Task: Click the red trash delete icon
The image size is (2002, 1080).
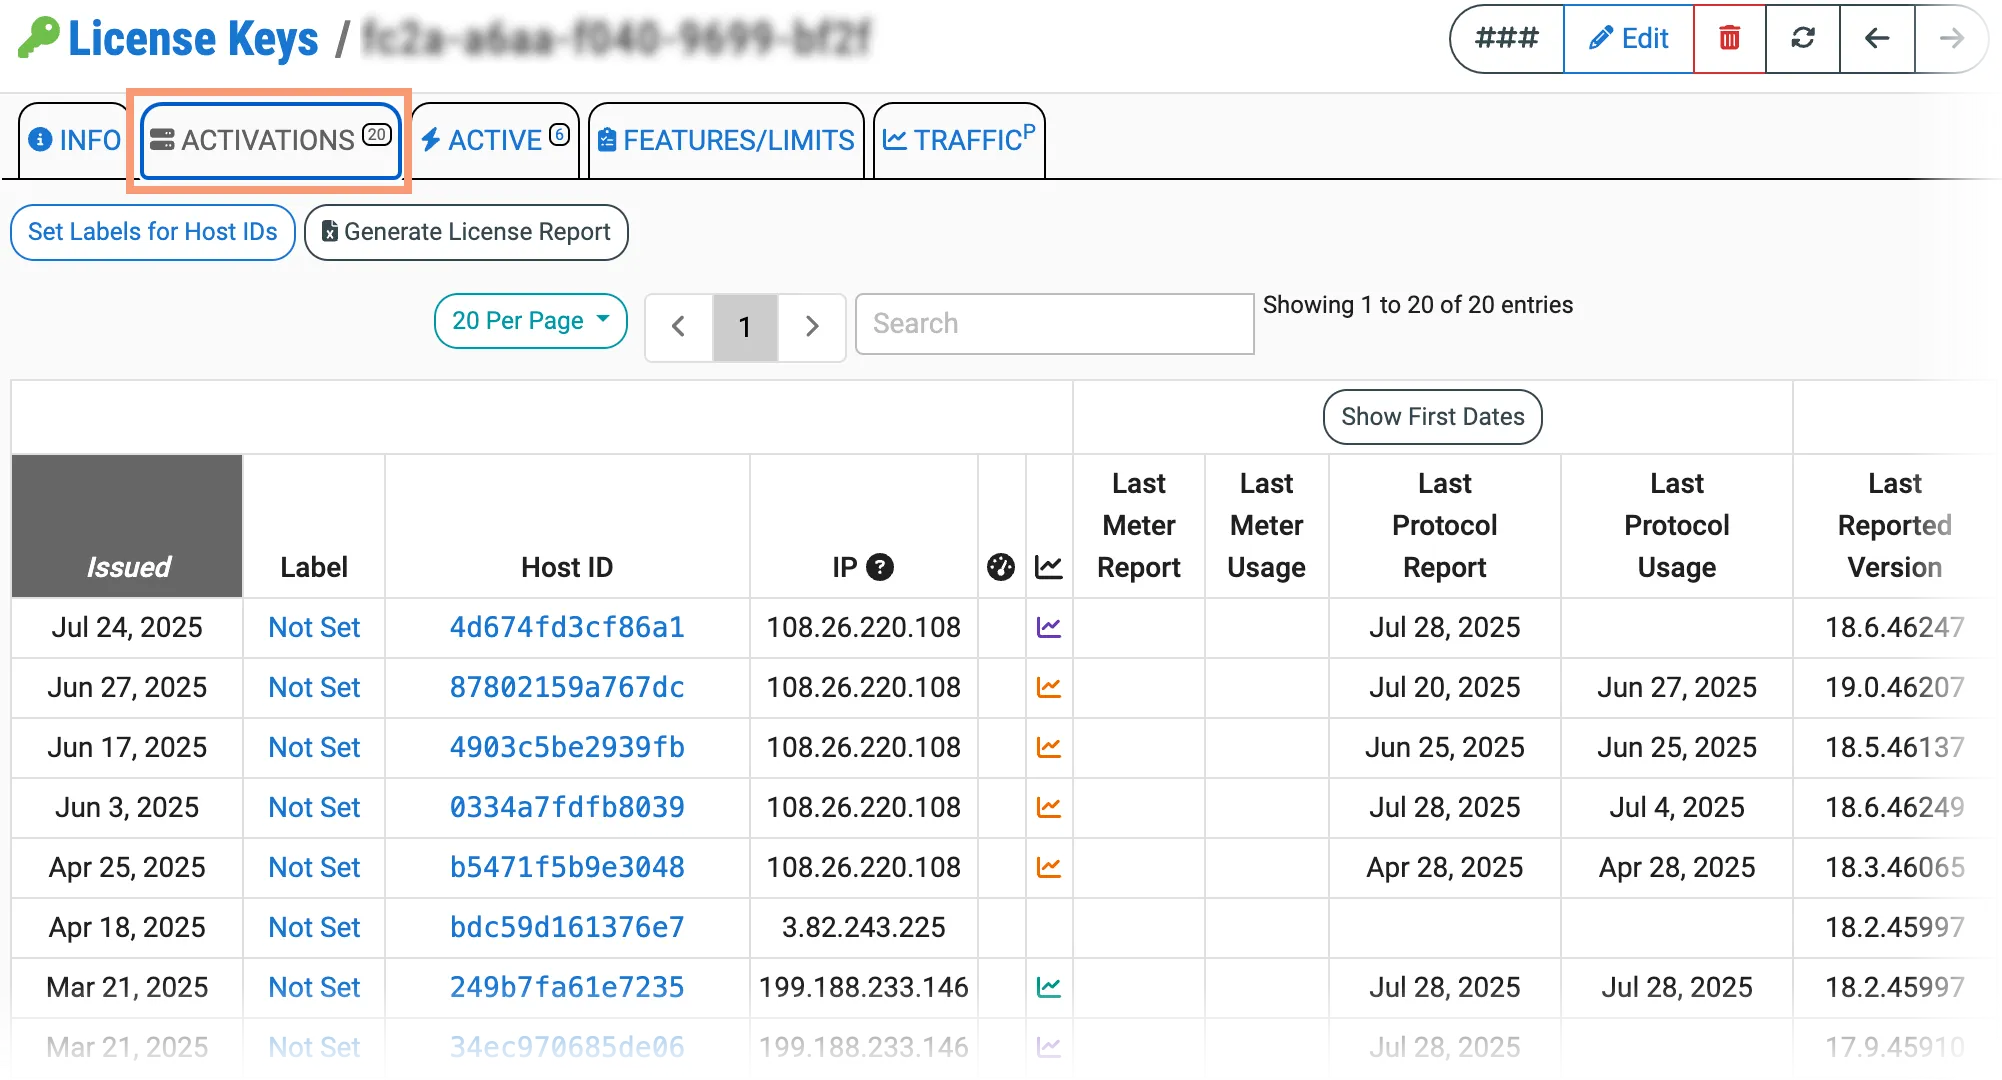Action: tap(1729, 39)
